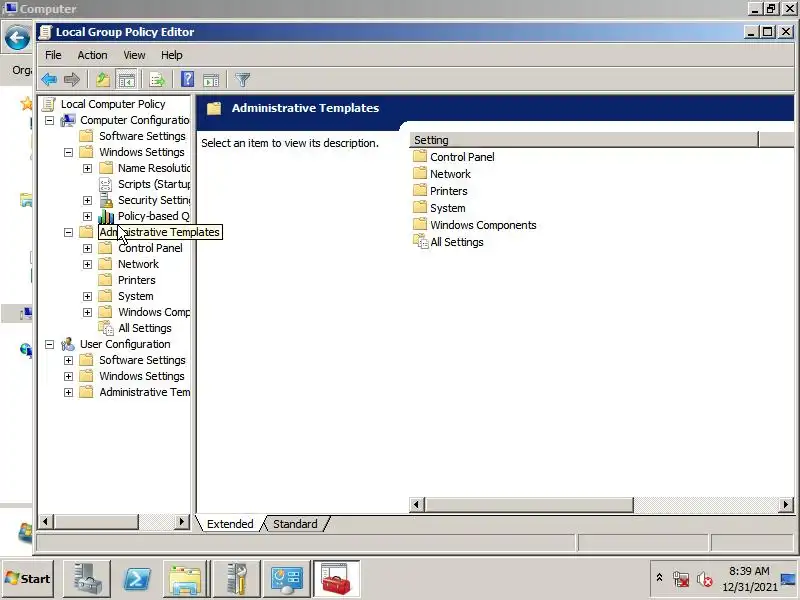Click the list pane horizontal scrollbar thumb
The image size is (800, 600).
click(x=529, y=505)
